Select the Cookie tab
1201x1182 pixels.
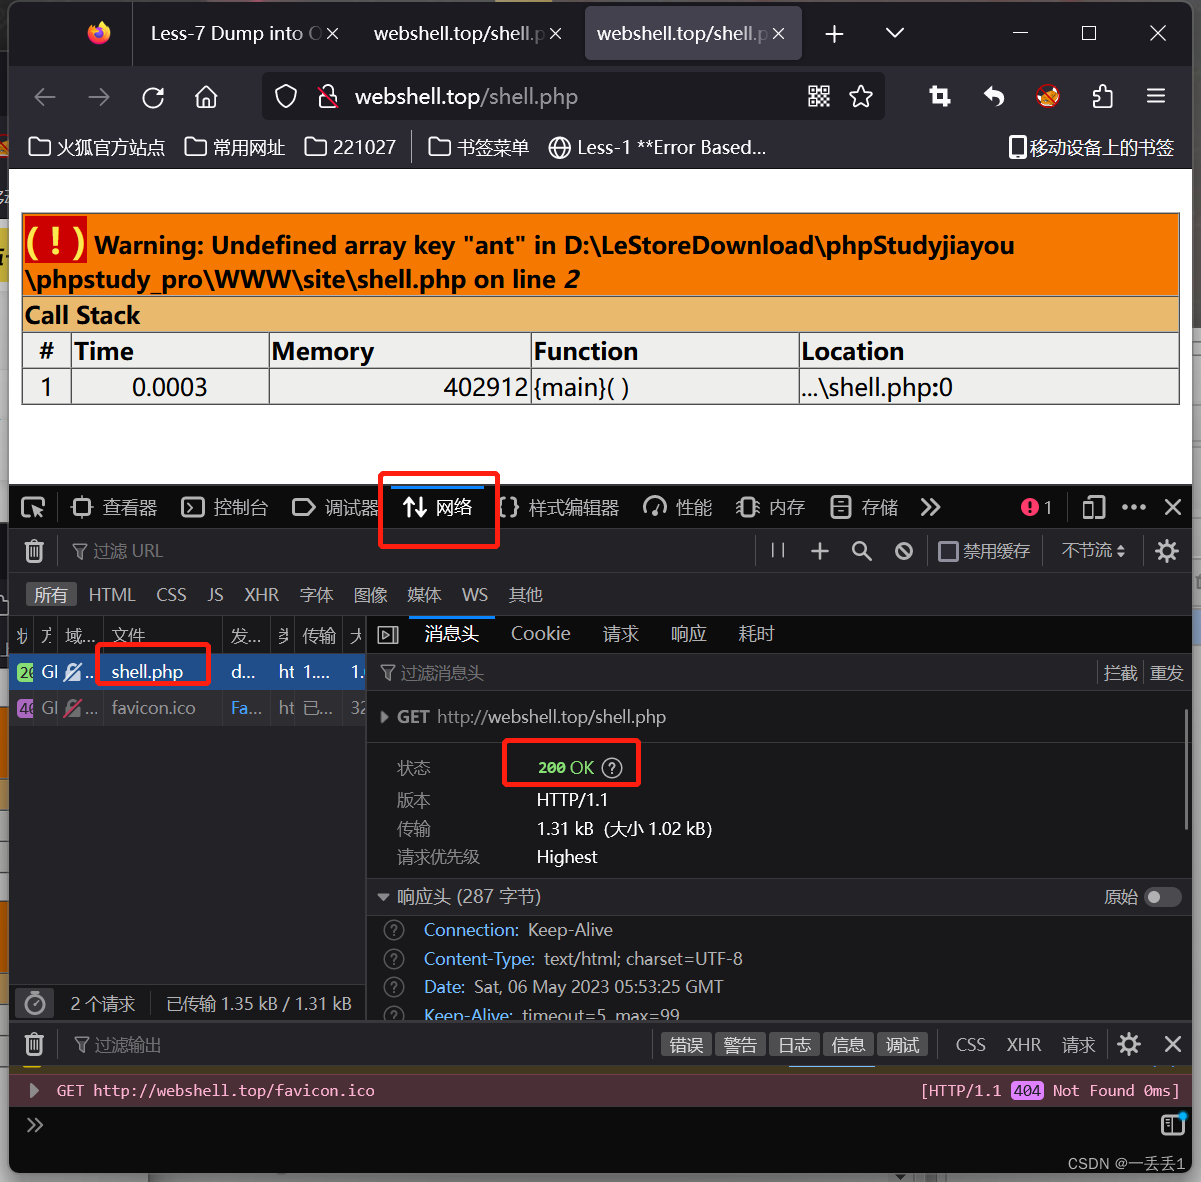539,633
